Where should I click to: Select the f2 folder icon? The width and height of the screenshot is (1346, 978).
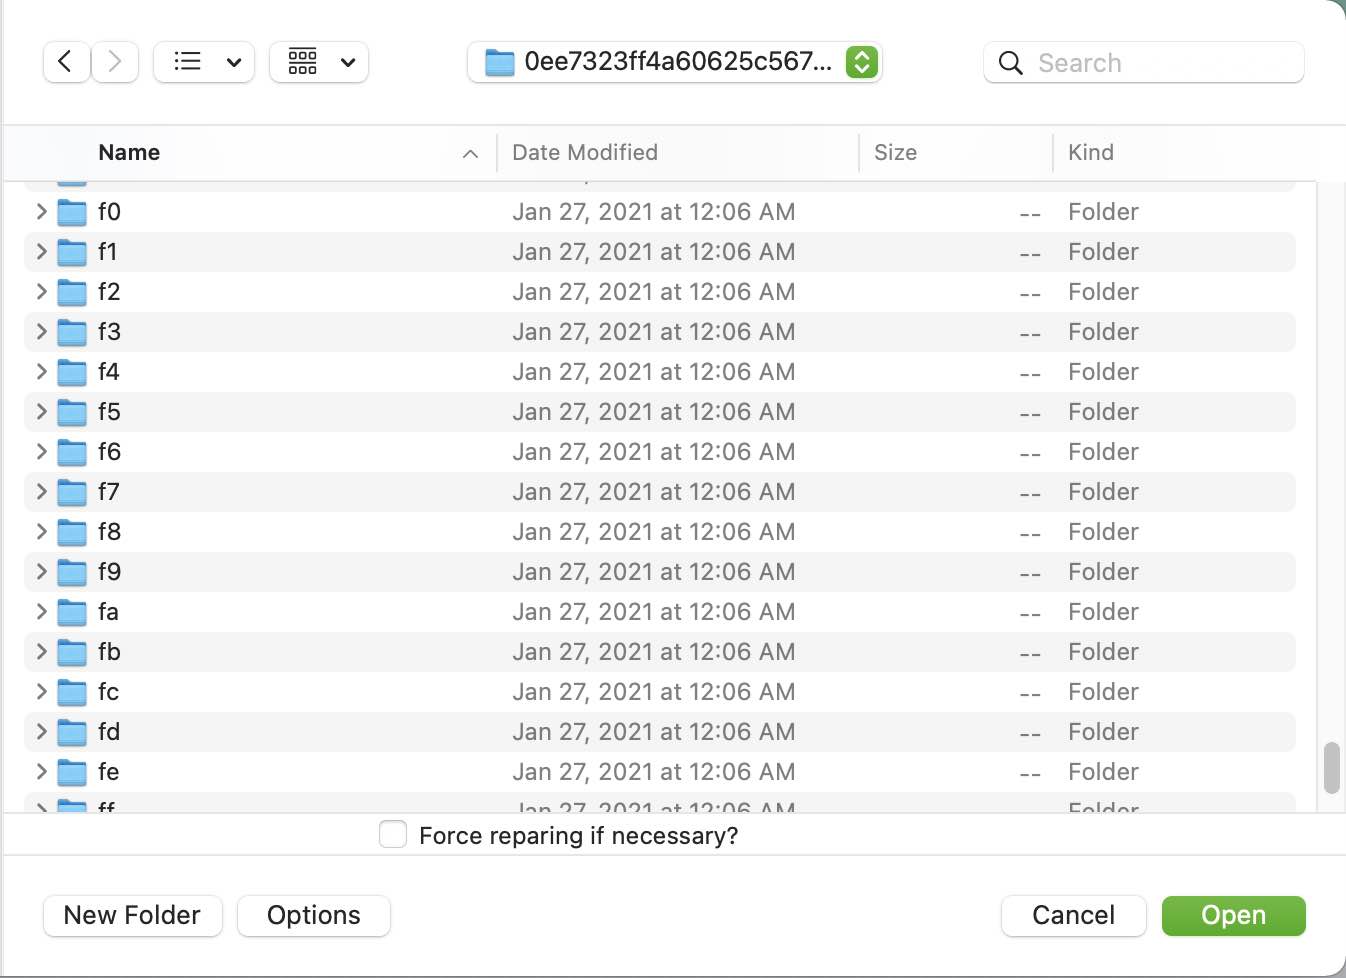72,292
